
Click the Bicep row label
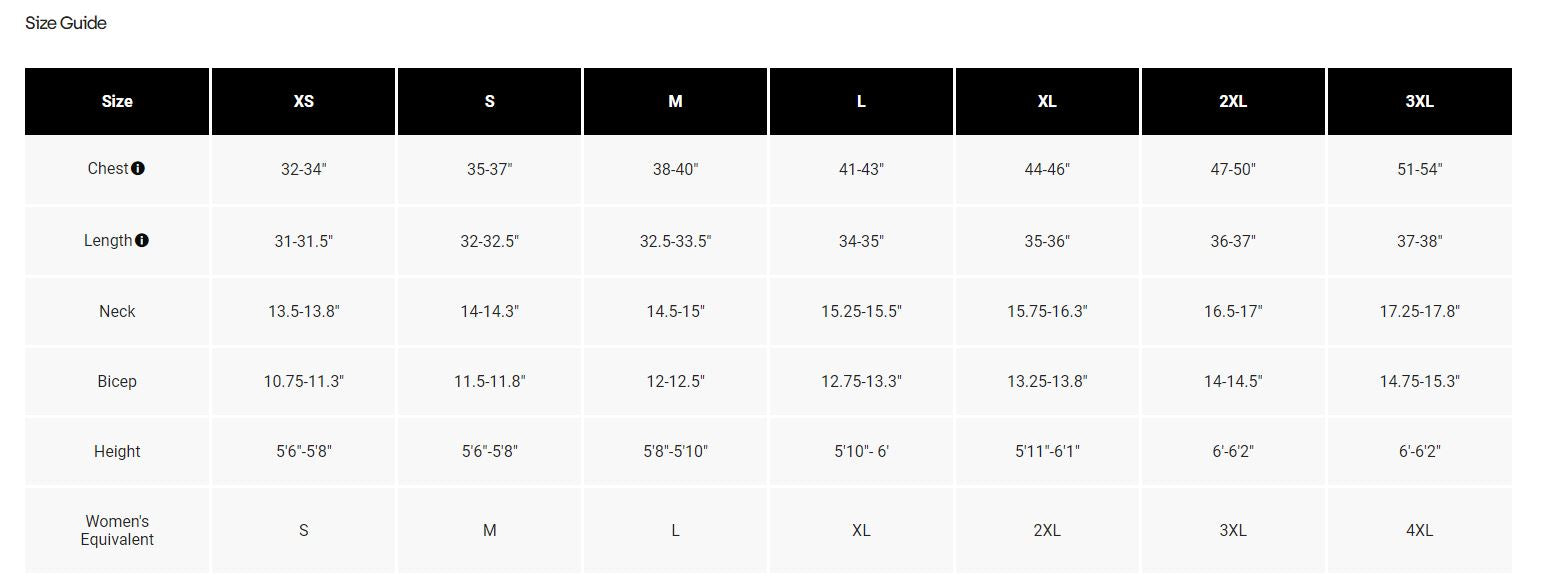tap(117, 381)
